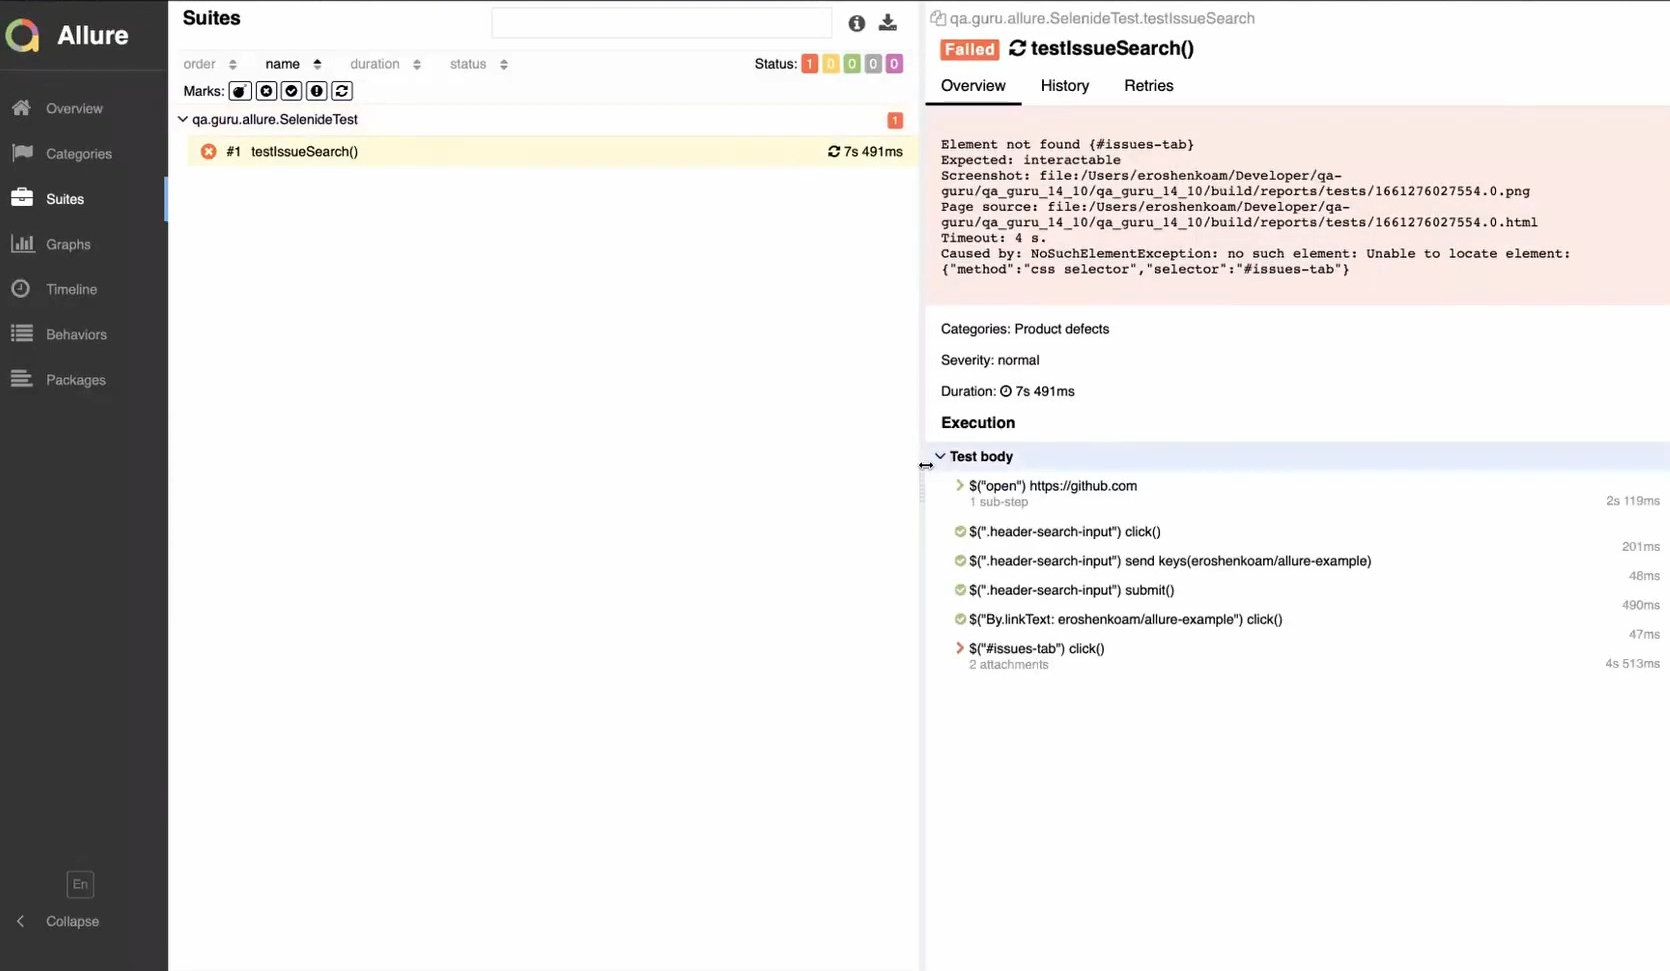This screenshot has height=971, width=1670.
Task: View the Timeline section
Action: [x=69, y=289]
